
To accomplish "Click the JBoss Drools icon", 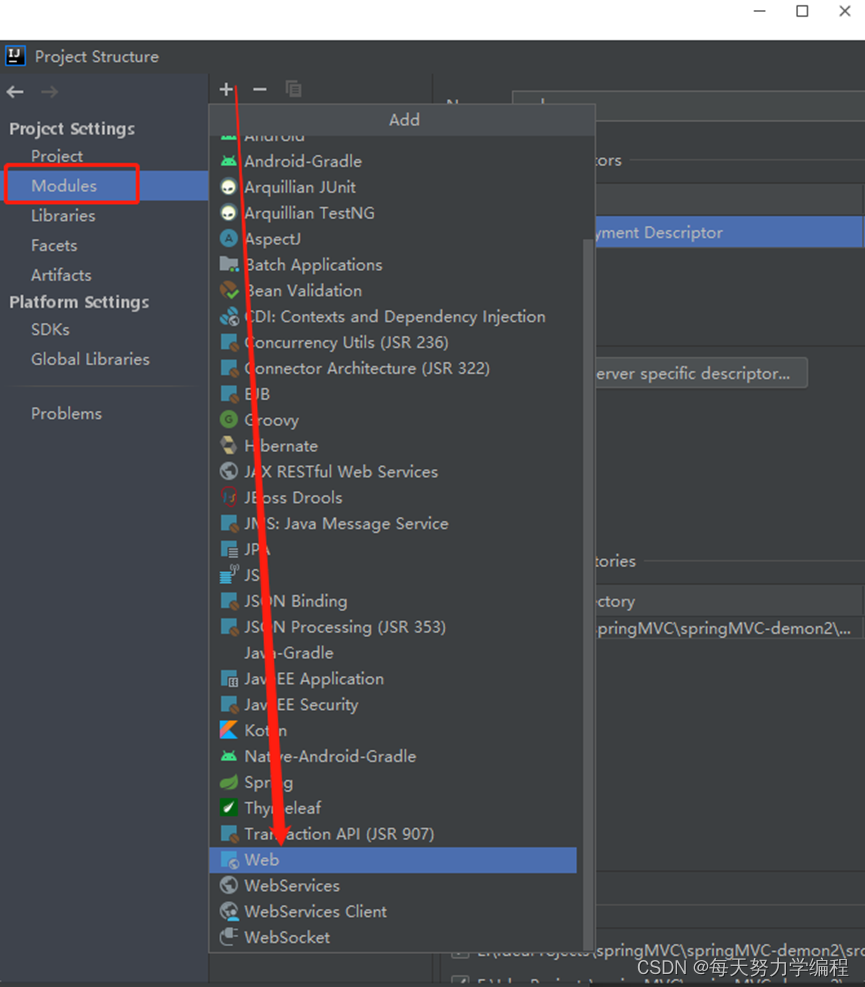I will (x=229, y=497).
